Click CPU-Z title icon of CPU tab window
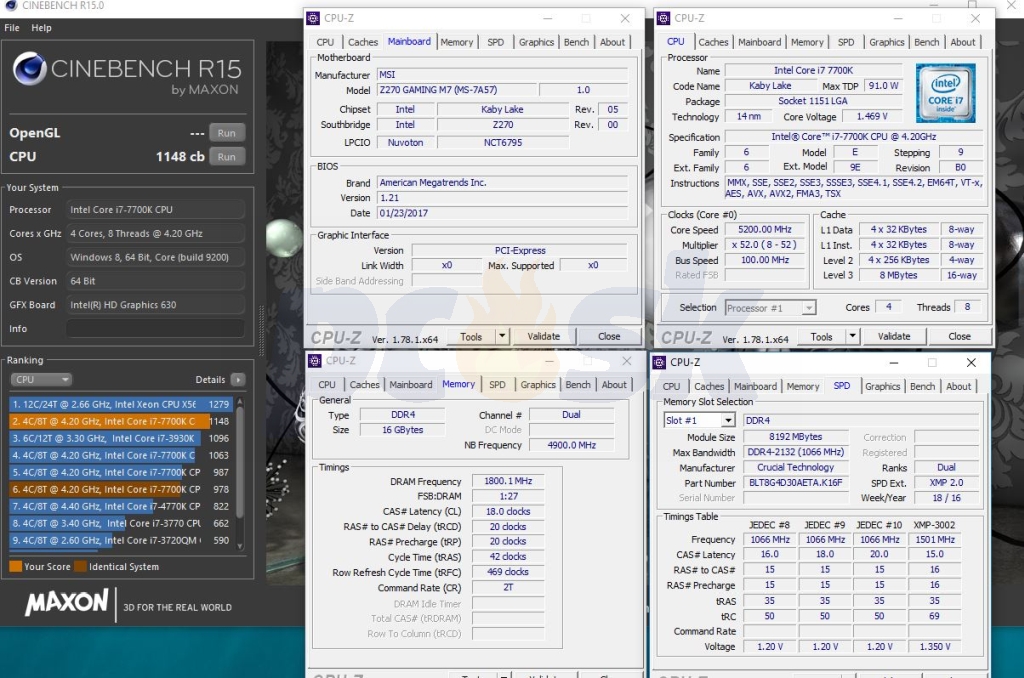The width and height of the screenshot is (1024, 678). 664,18
